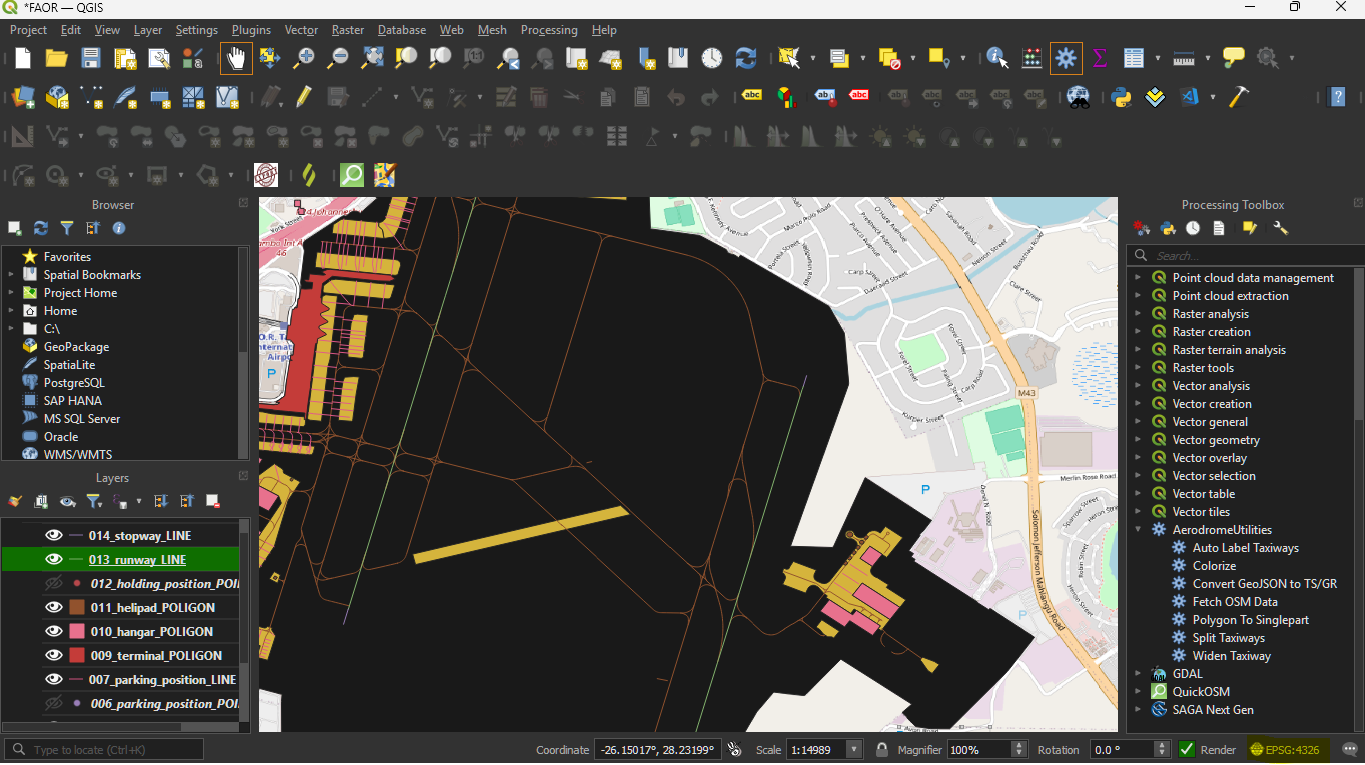The height and width of the screenshot is (765, 1365).
Task: Show the 012_holding_position layer
Action: [54, 583]
